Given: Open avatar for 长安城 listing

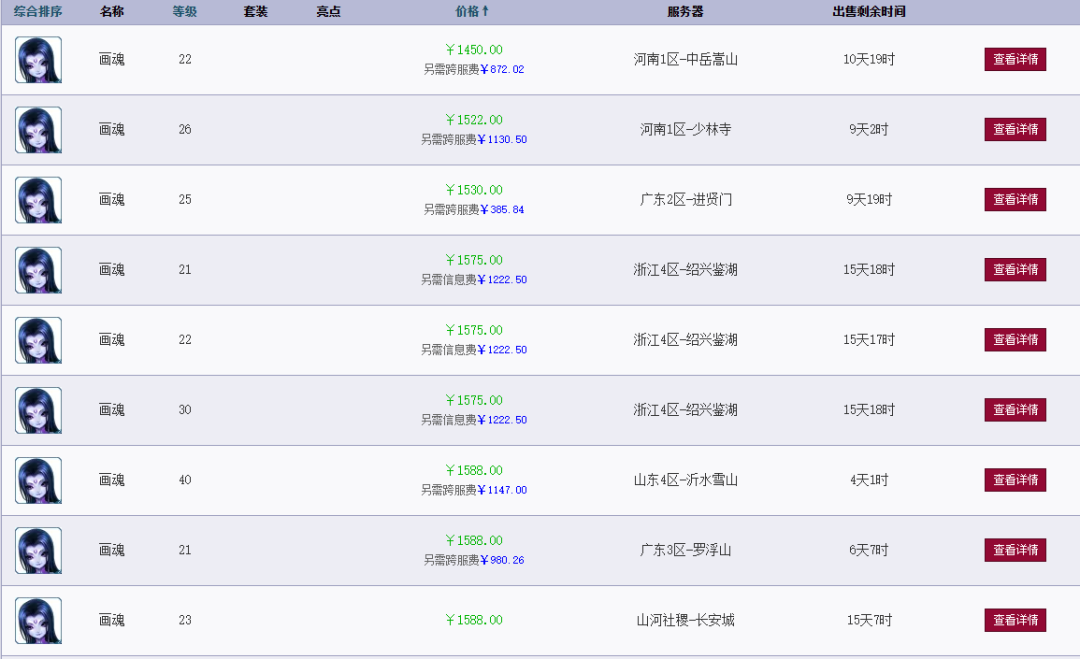Looking at the screenshot, I should coord(39,621).
